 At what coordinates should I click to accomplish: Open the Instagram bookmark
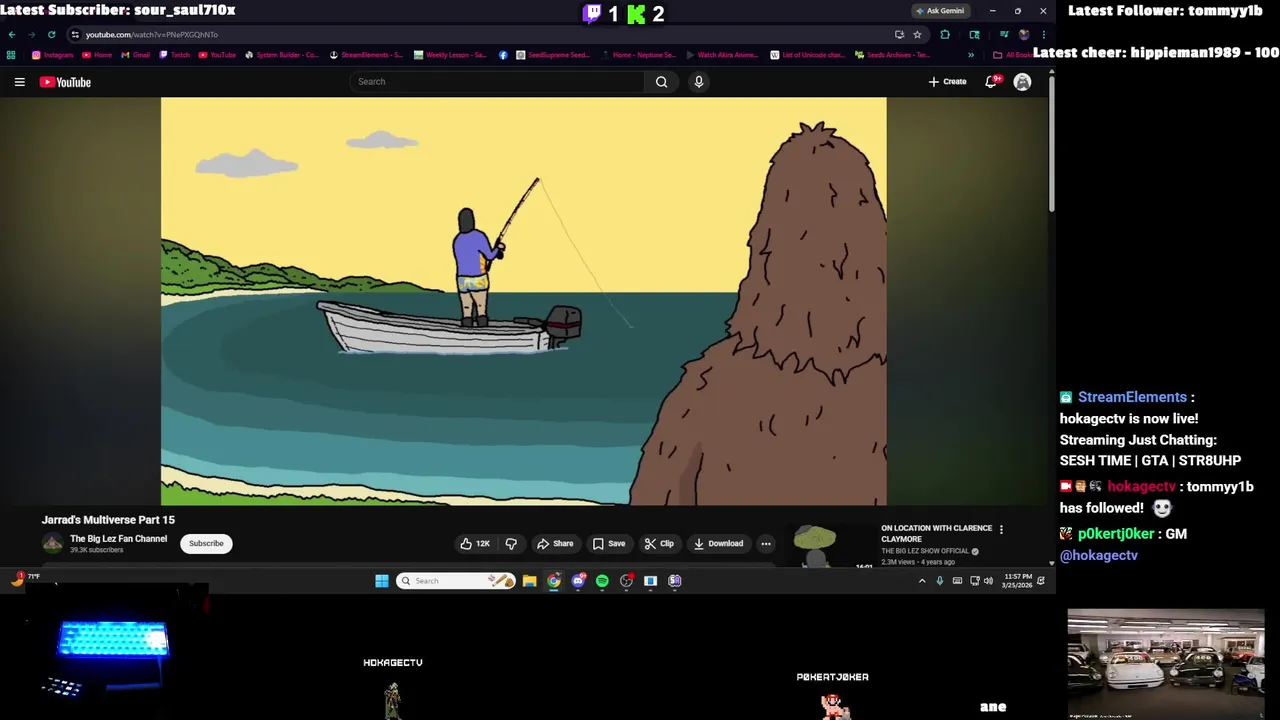pyautogui.click(x=53, y=55)
